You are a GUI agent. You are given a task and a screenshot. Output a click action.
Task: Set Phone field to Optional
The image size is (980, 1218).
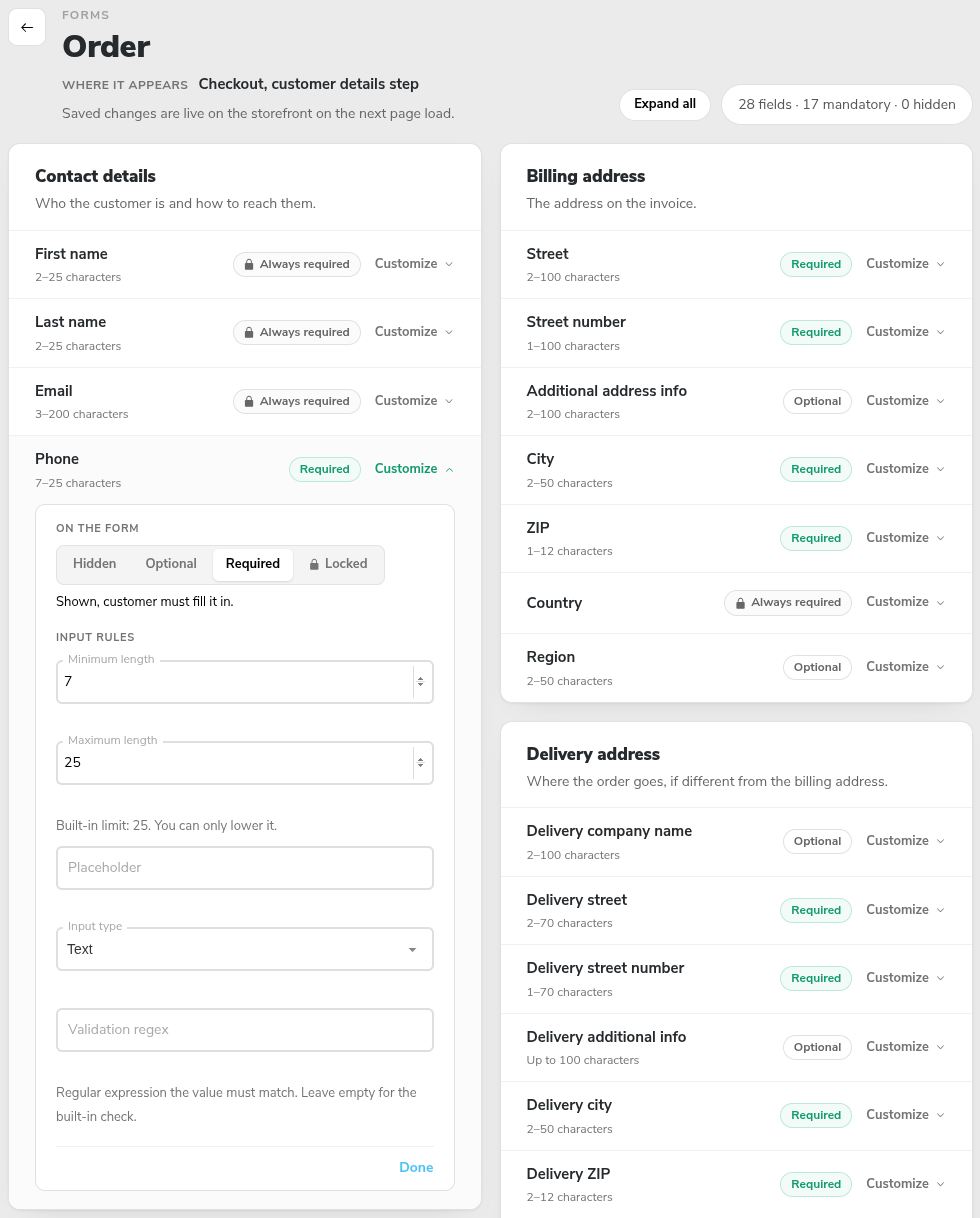click(171, 564)
